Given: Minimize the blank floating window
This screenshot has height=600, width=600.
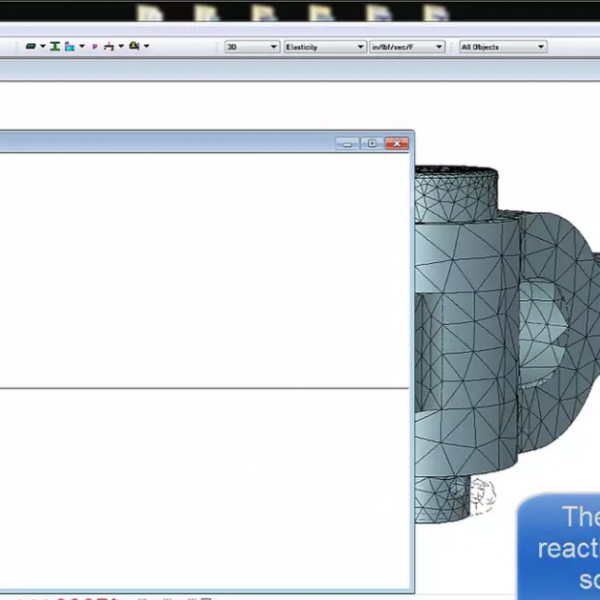Looking at the screenshot, I should tap(347, 143).
